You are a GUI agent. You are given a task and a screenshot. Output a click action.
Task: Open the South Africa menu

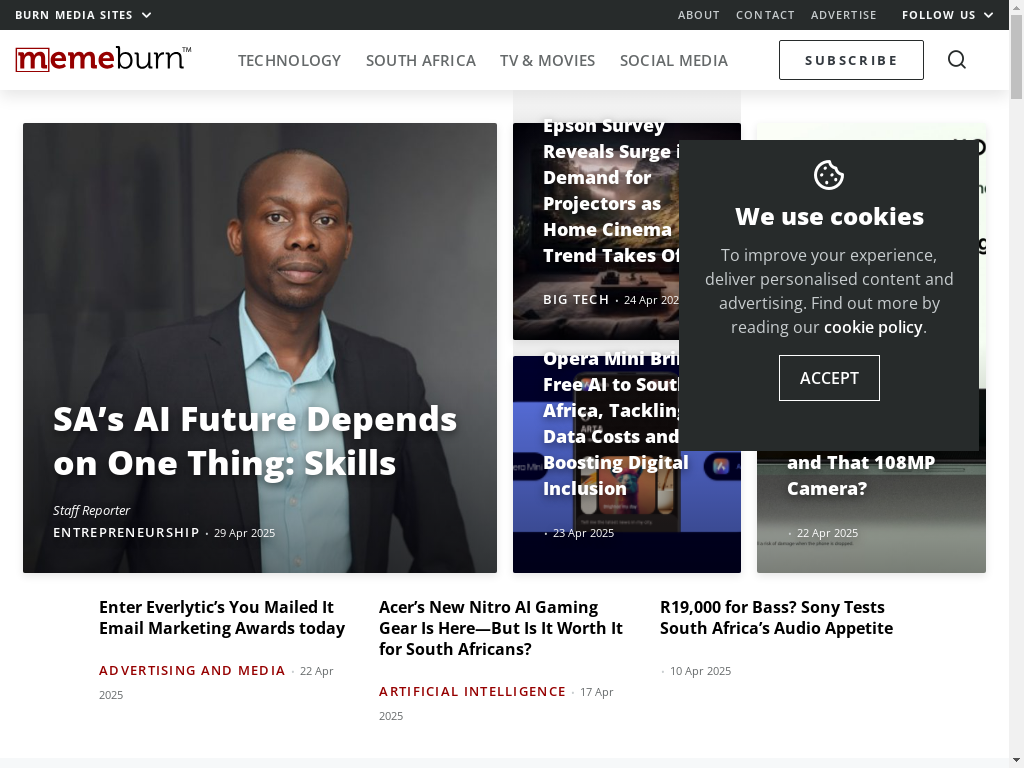point(421,60)
